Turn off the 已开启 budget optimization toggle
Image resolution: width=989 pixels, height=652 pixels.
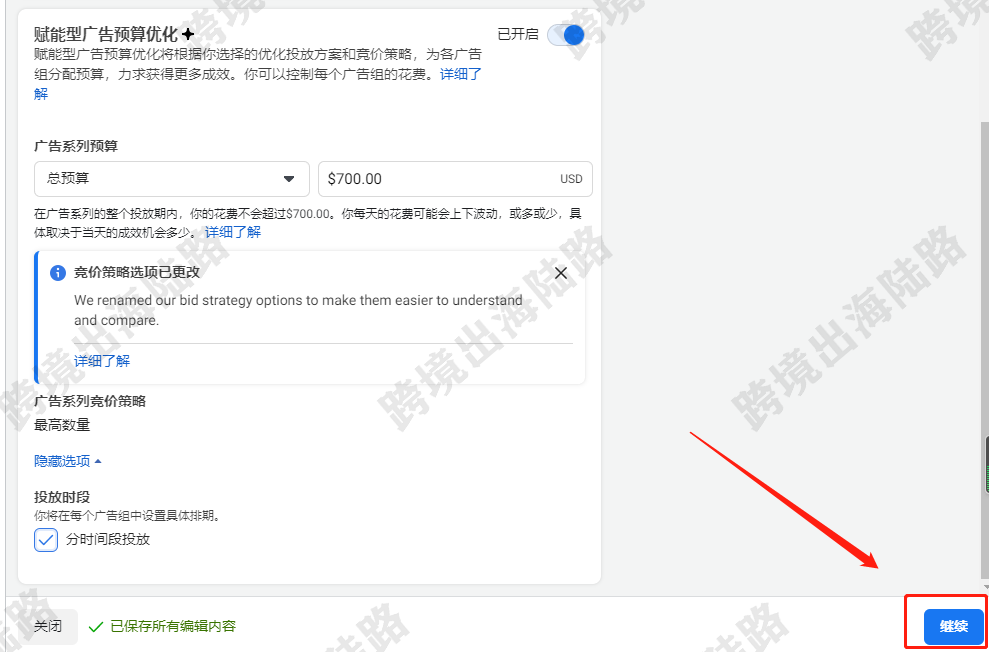click(x=566, y=35)
